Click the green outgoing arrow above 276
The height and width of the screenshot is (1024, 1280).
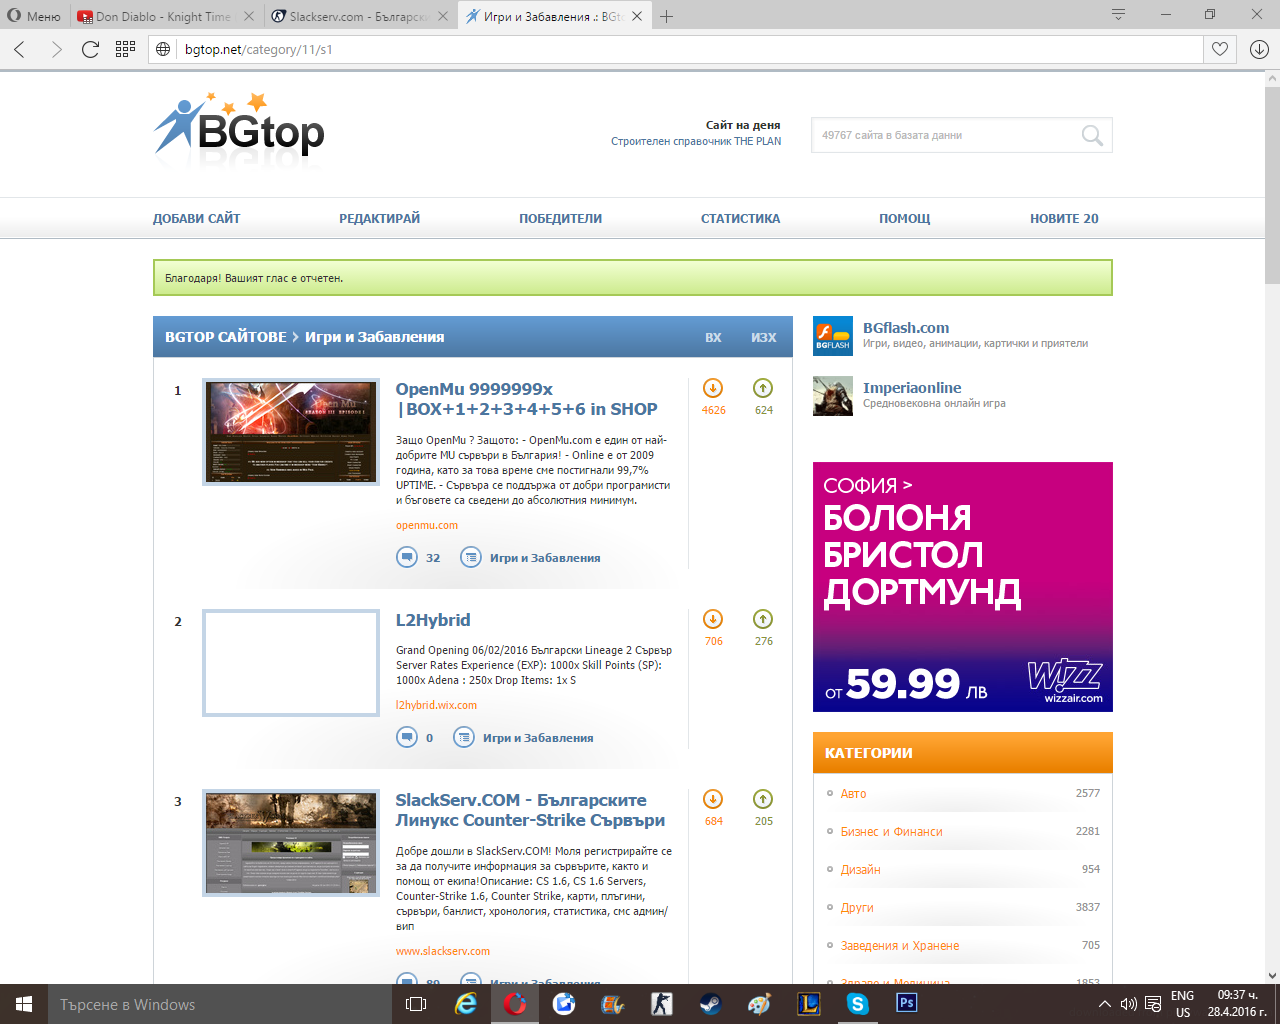coord(763,619)
